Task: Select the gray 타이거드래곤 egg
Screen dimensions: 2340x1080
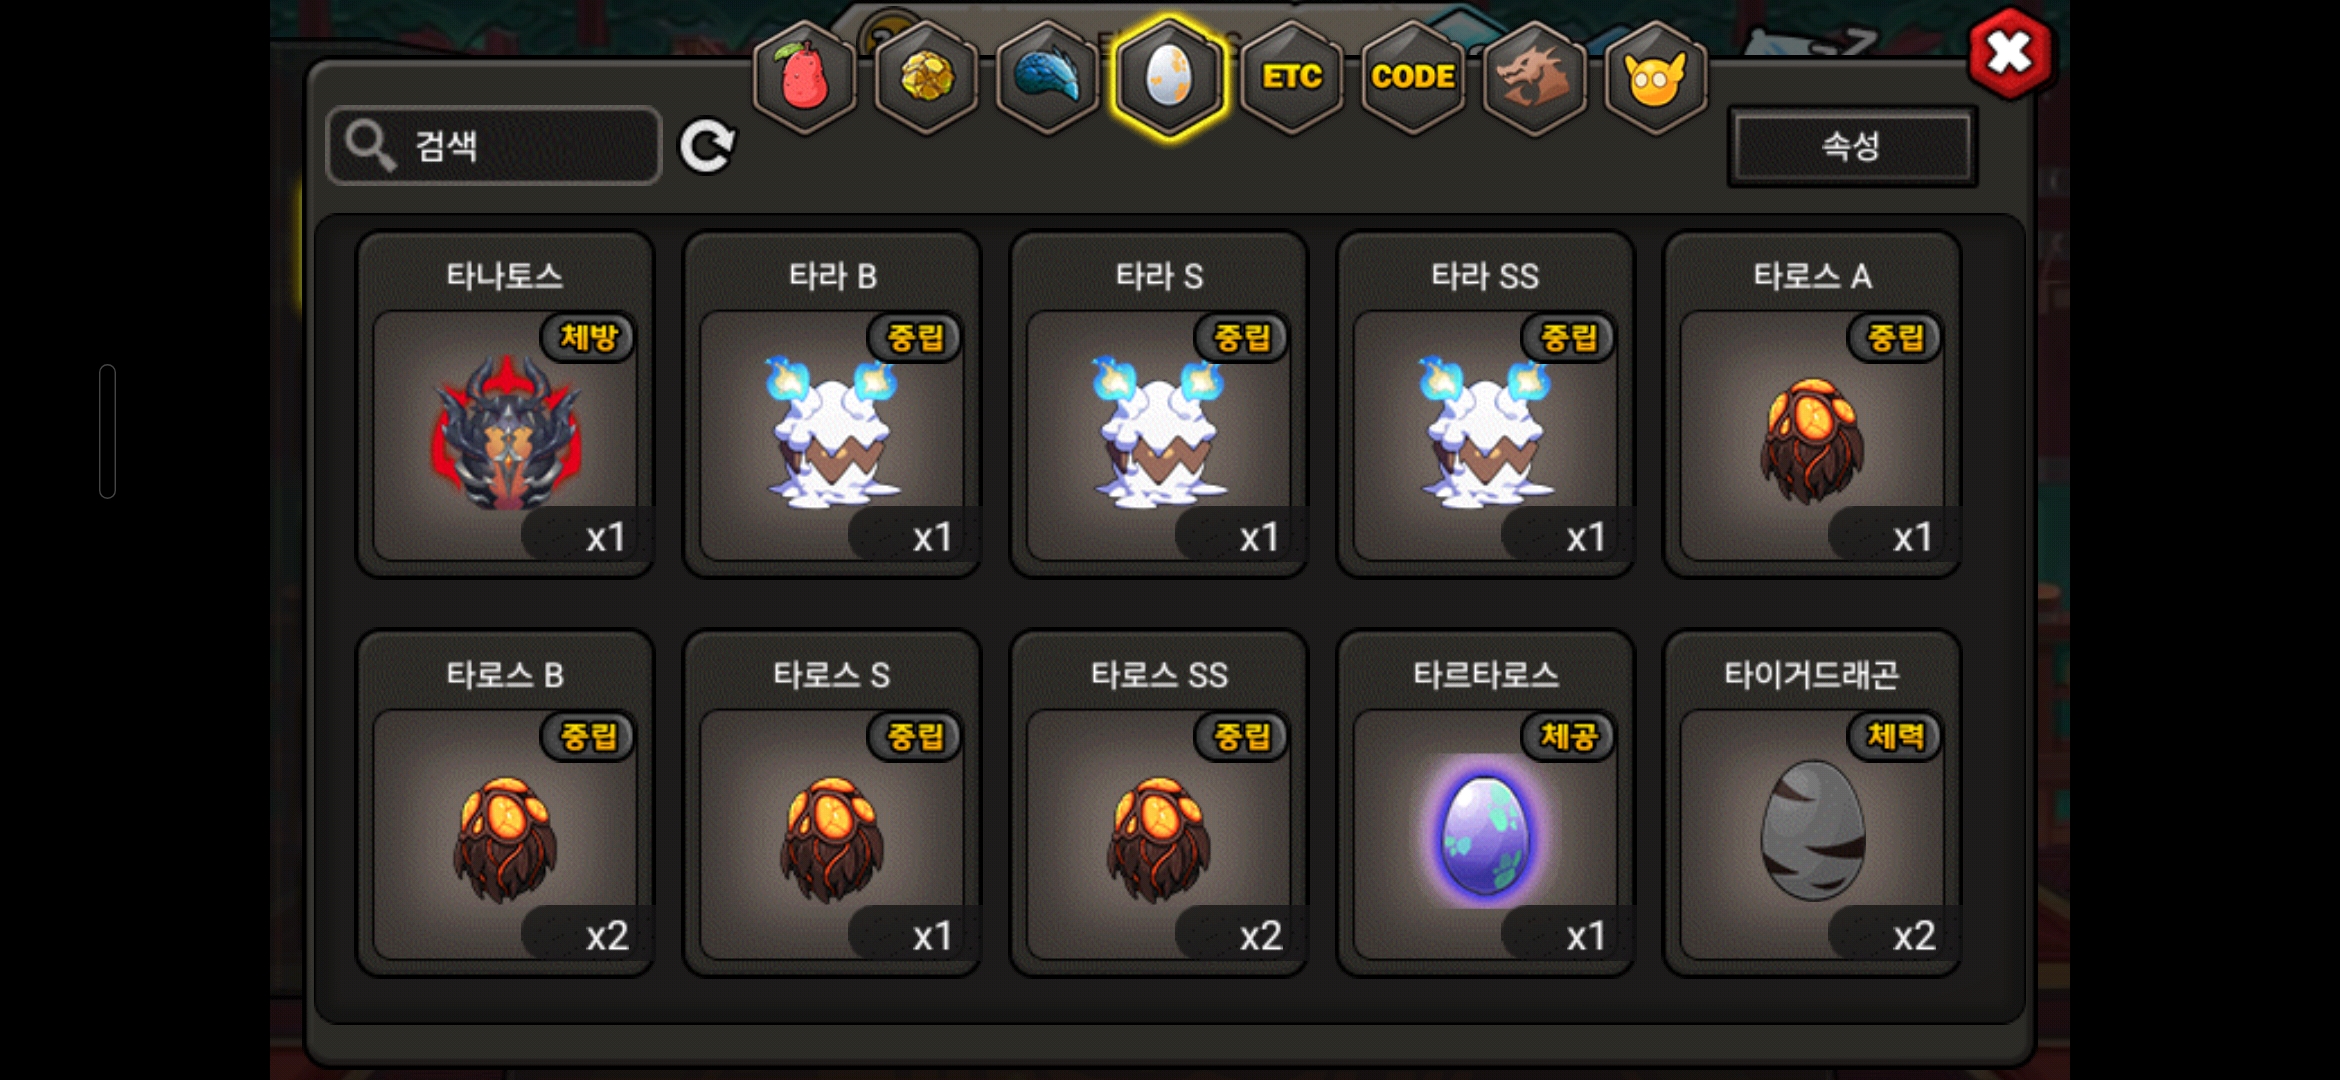Action: [x=1812, y=803]
